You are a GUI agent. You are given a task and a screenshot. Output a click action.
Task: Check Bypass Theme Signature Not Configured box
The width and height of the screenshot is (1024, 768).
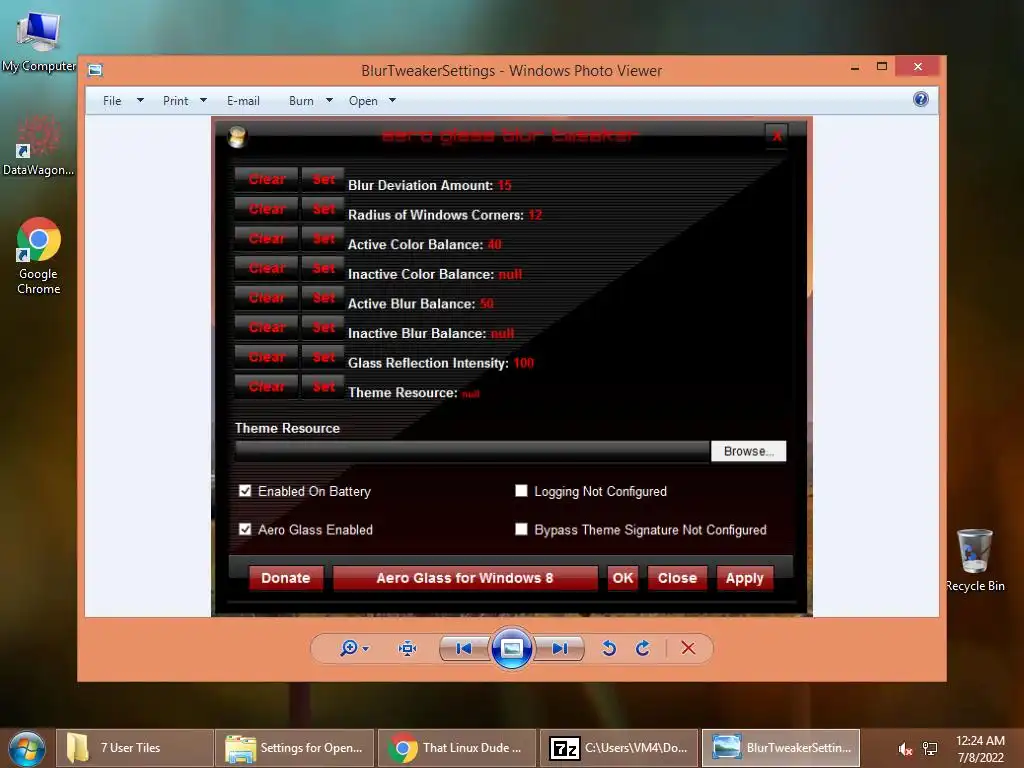click(521, 529)
